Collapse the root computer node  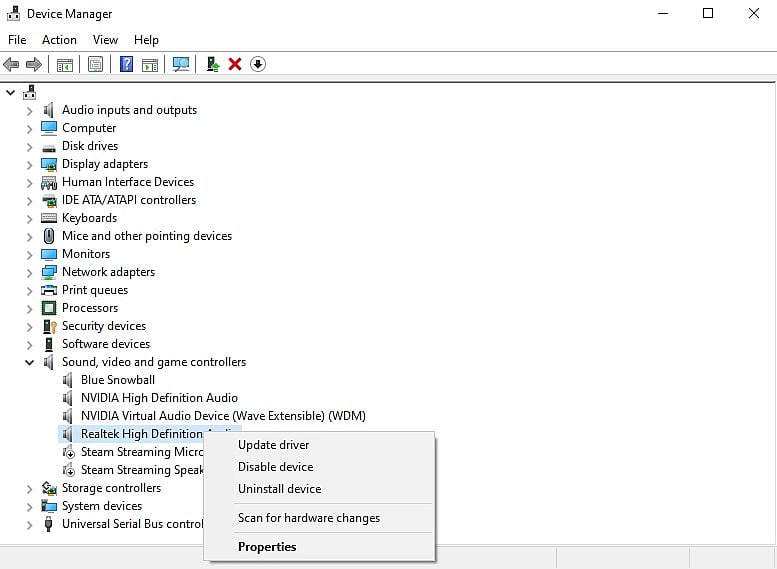click(10, 93)
